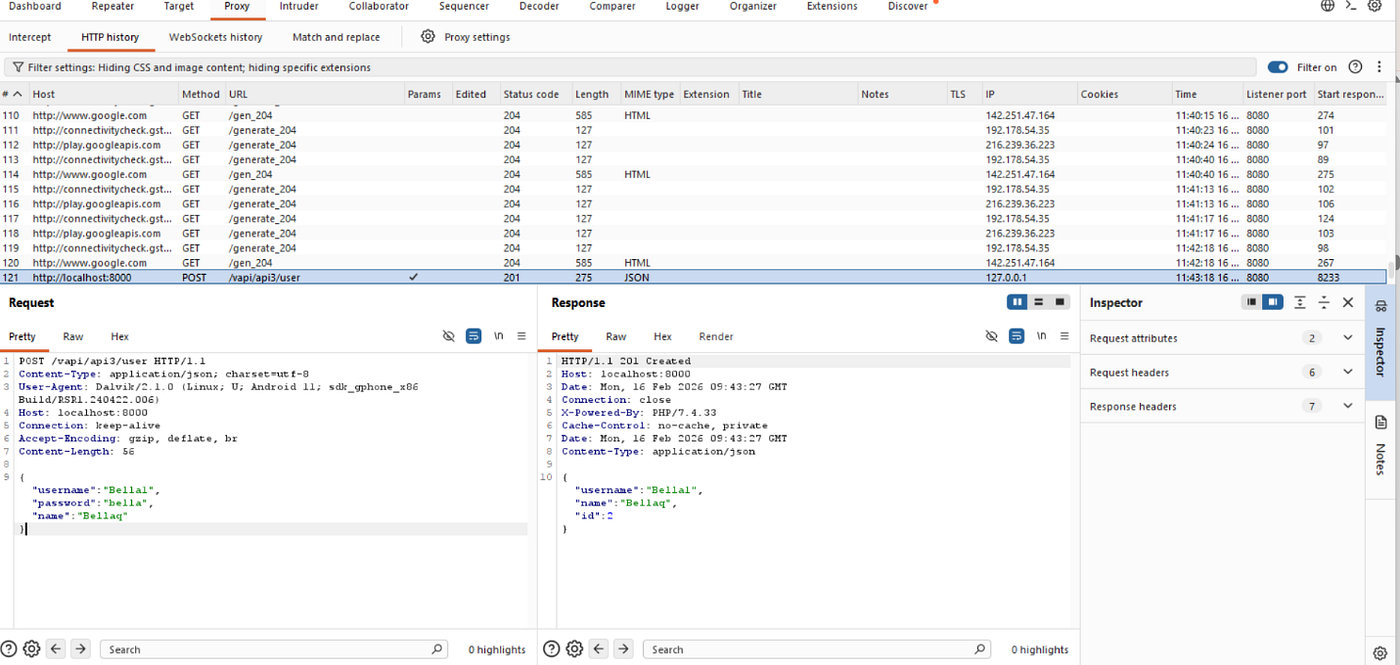Toggle line wrap icon in Response panel
1400x665 pixels.
[1016, 337]
